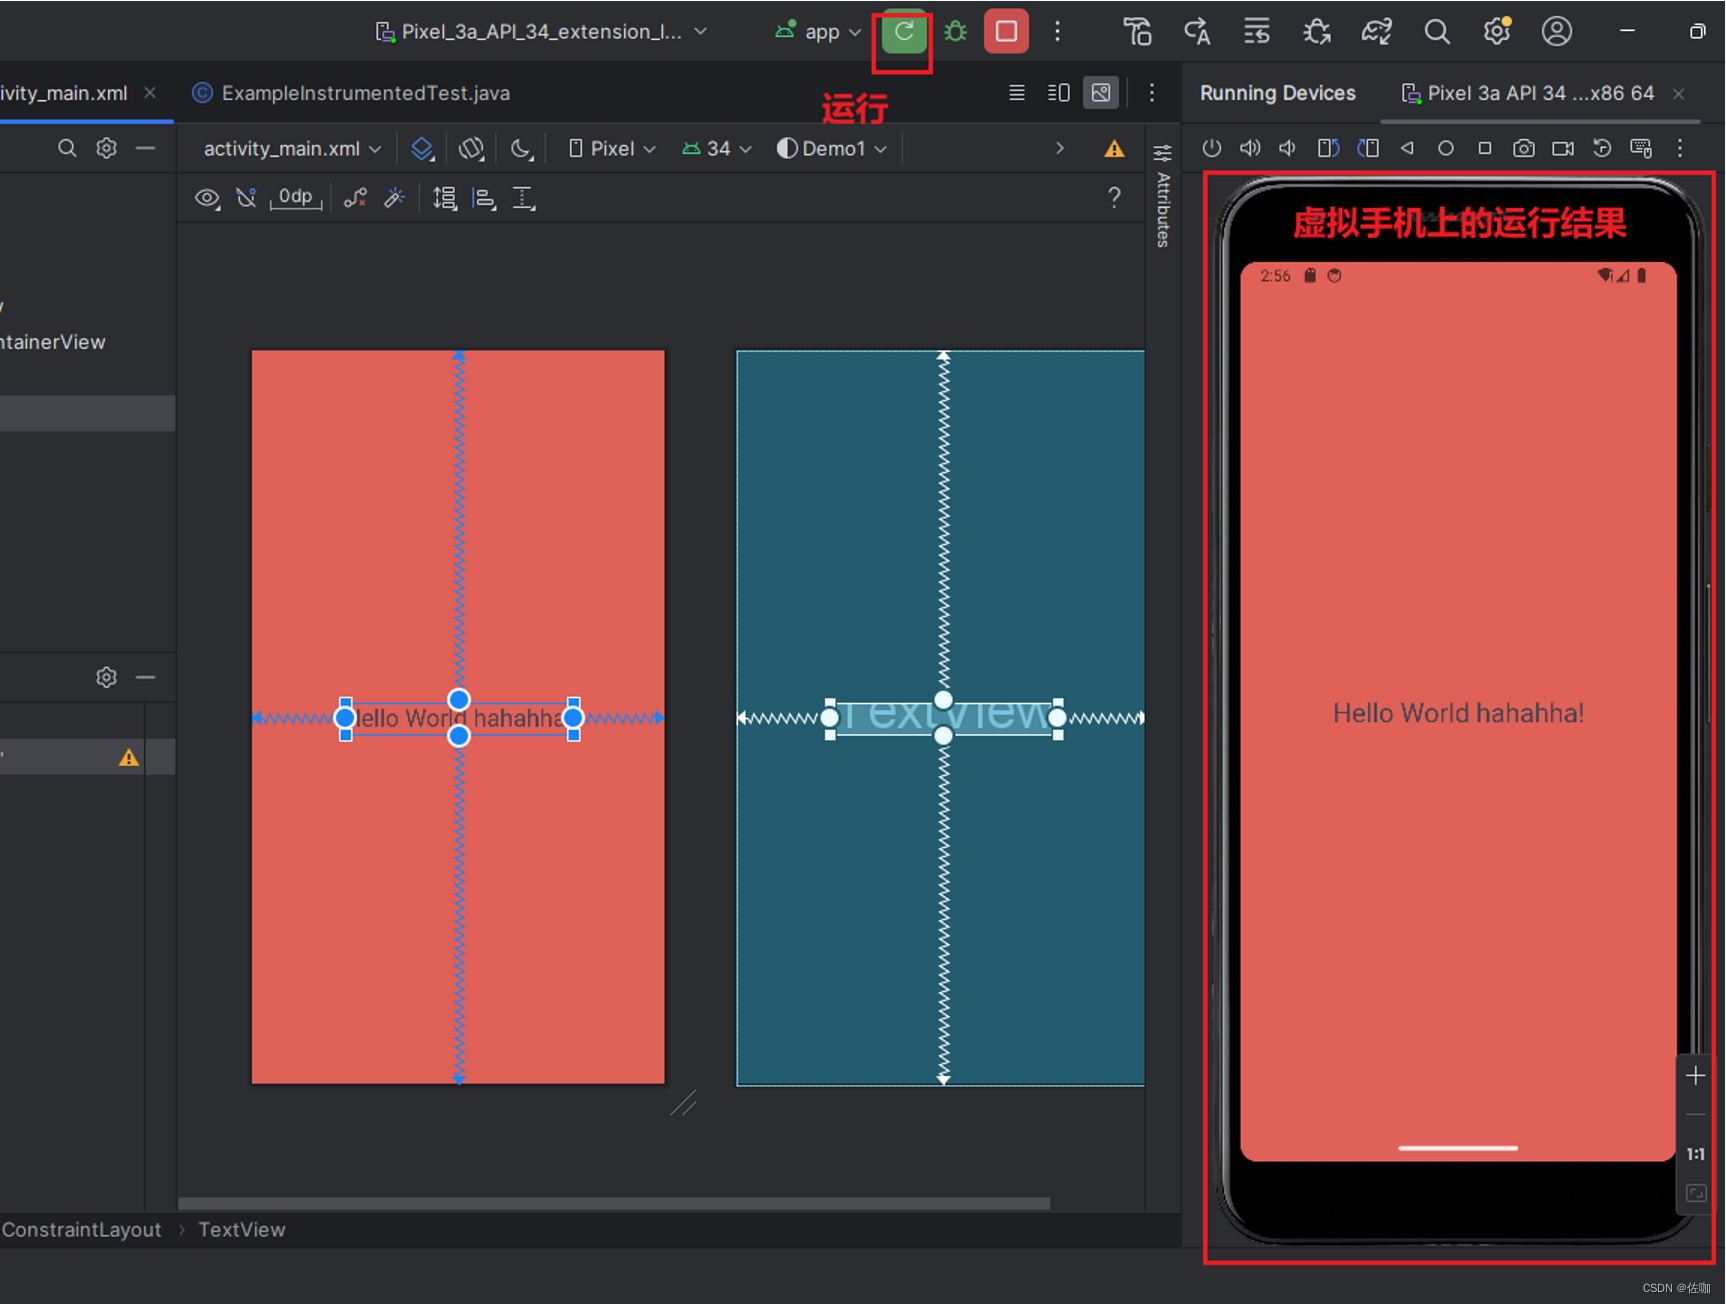Screen dimensions: 1726x1304
Task: Open the API 34 version dropdown
Action: tap(717, 149)
